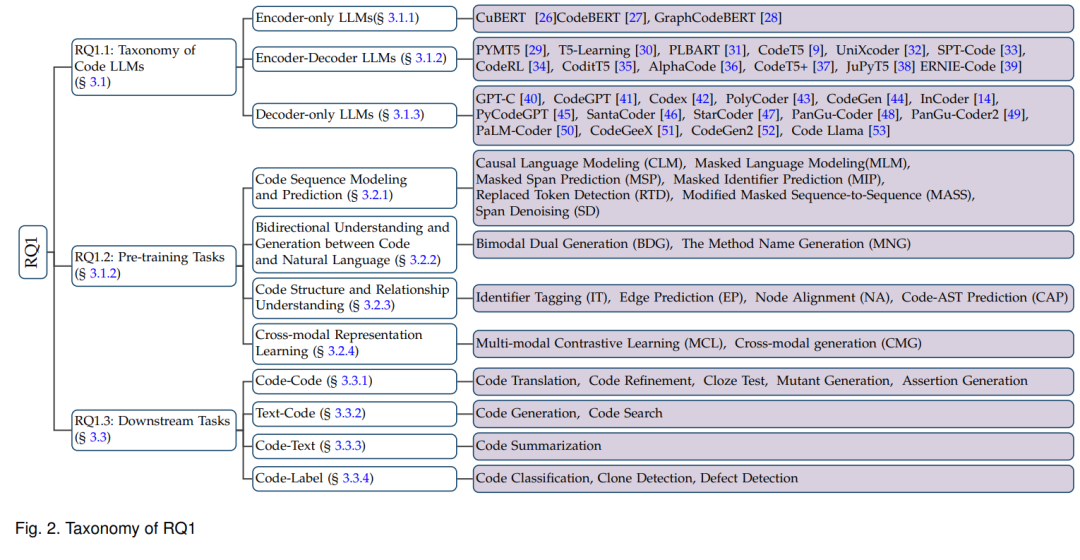Click 'Code Search' in Text-Code row
Image resolution: width=1080 pixels, height=560 pixels.
click(625, 413)
